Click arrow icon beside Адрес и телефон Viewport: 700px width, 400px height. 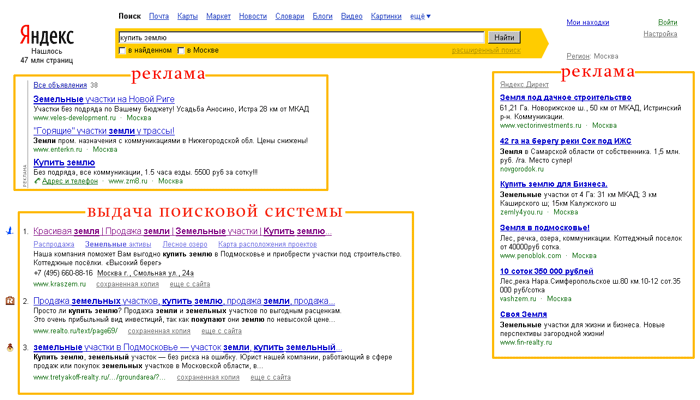click(x=37, y=181)
